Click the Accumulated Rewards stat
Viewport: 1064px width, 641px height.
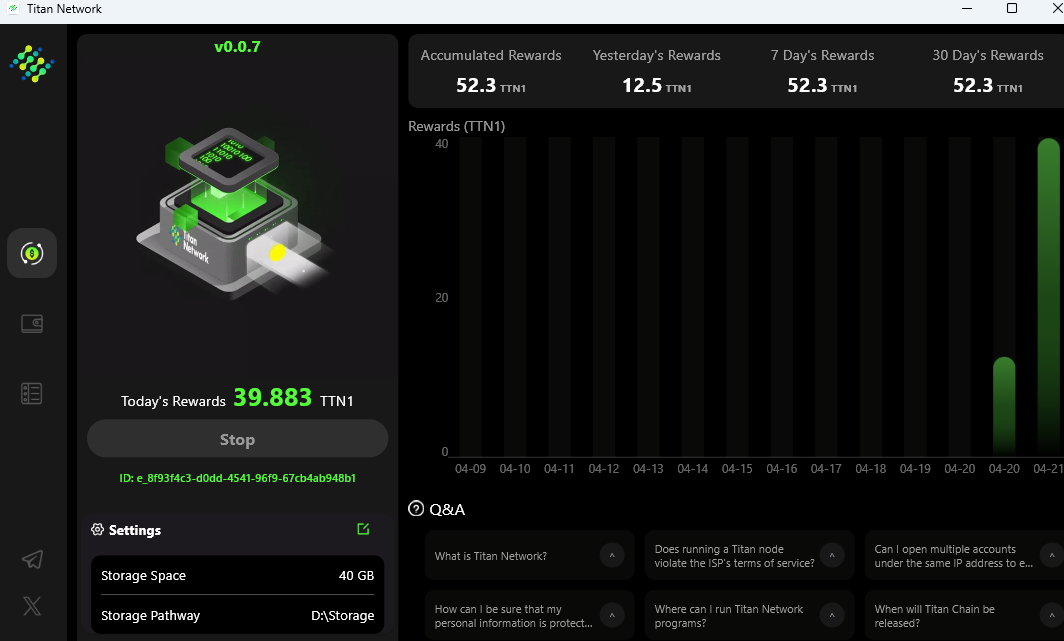point(491,71)
